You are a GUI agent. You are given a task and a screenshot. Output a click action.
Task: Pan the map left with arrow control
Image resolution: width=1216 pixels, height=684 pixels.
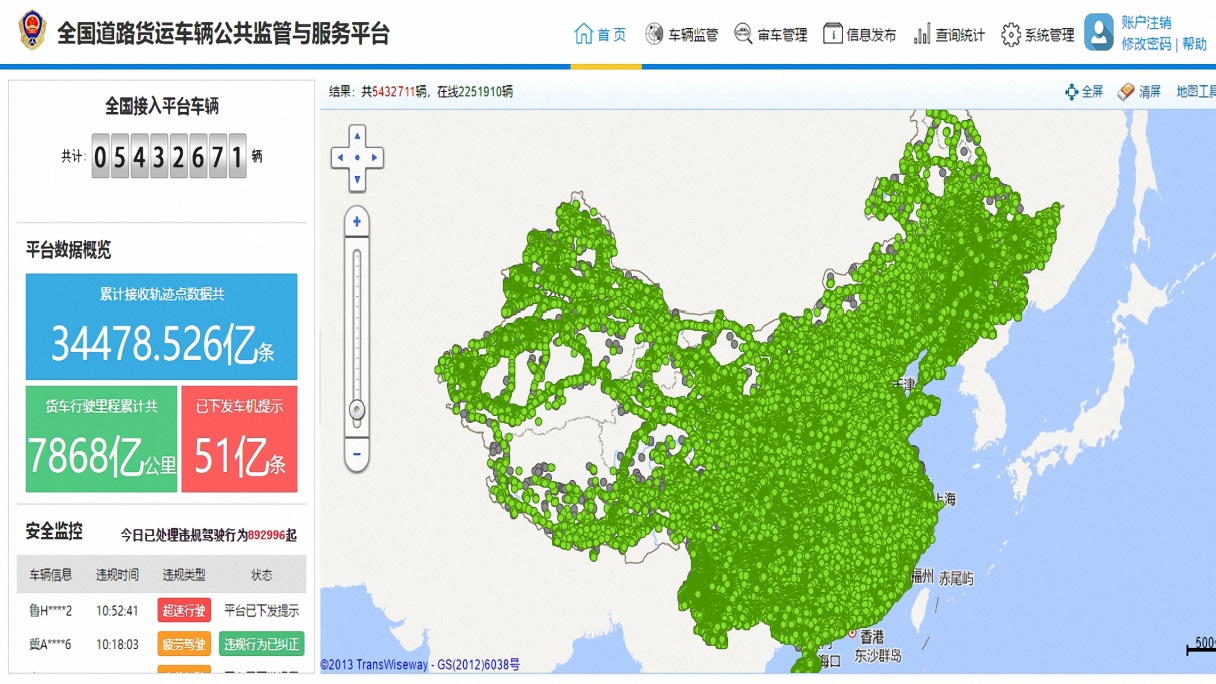pos(340,158)
